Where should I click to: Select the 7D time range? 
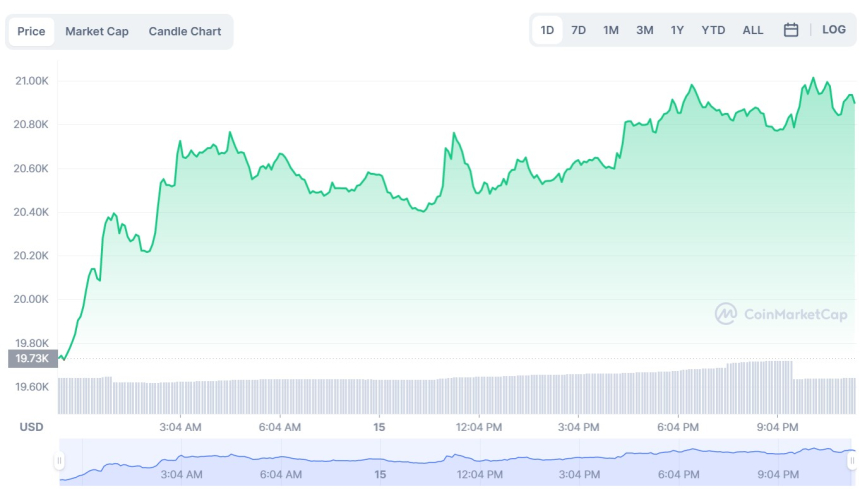[x=579, y=30]
